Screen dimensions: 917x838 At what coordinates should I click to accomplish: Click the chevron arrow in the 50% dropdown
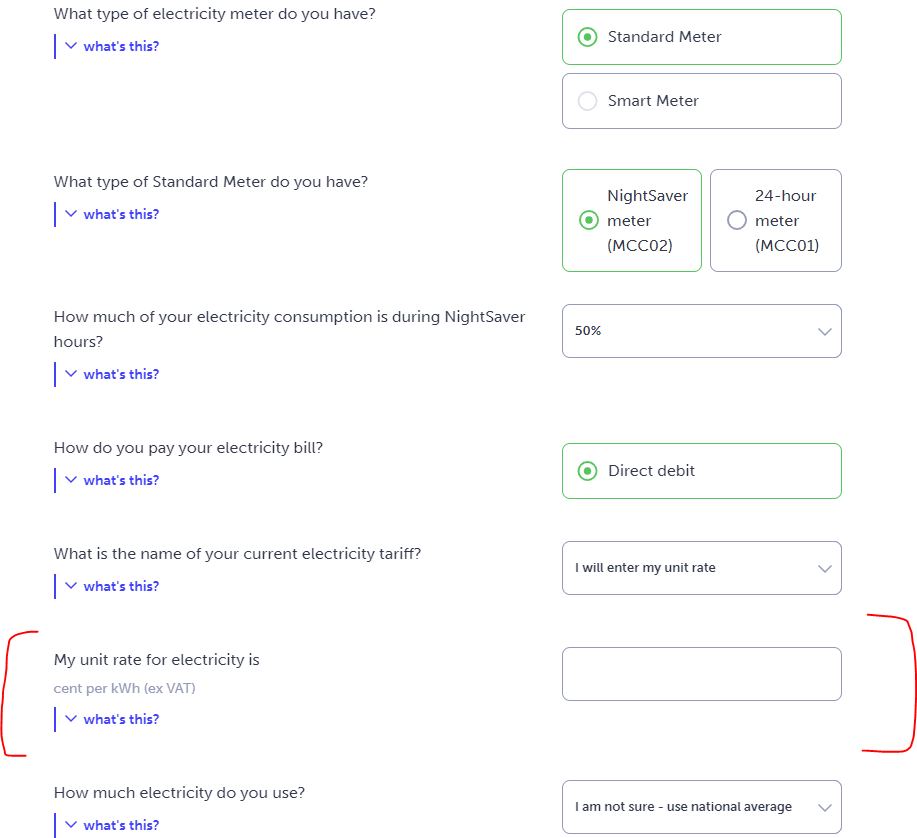pos(824,331)
